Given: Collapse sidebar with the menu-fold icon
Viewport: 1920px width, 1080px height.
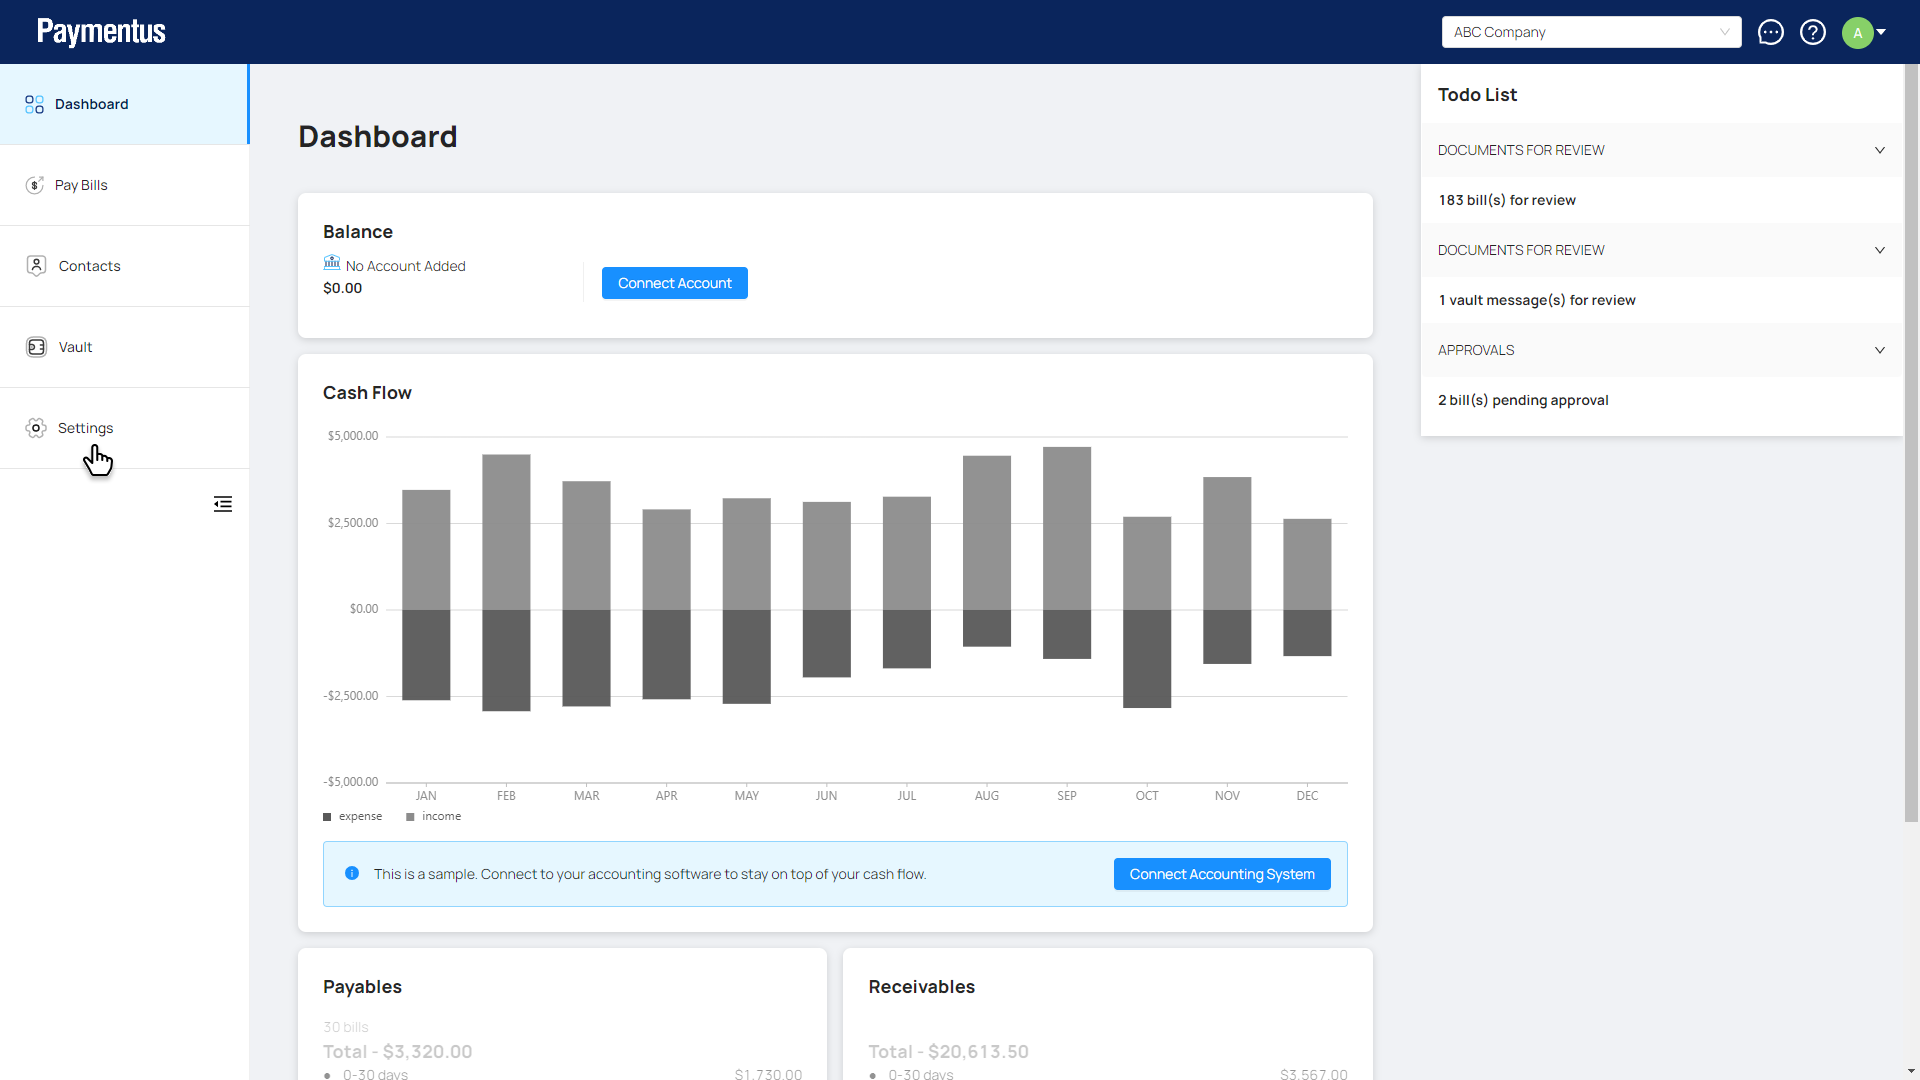Looking at the screenshot, I should [x=222, y=504].
